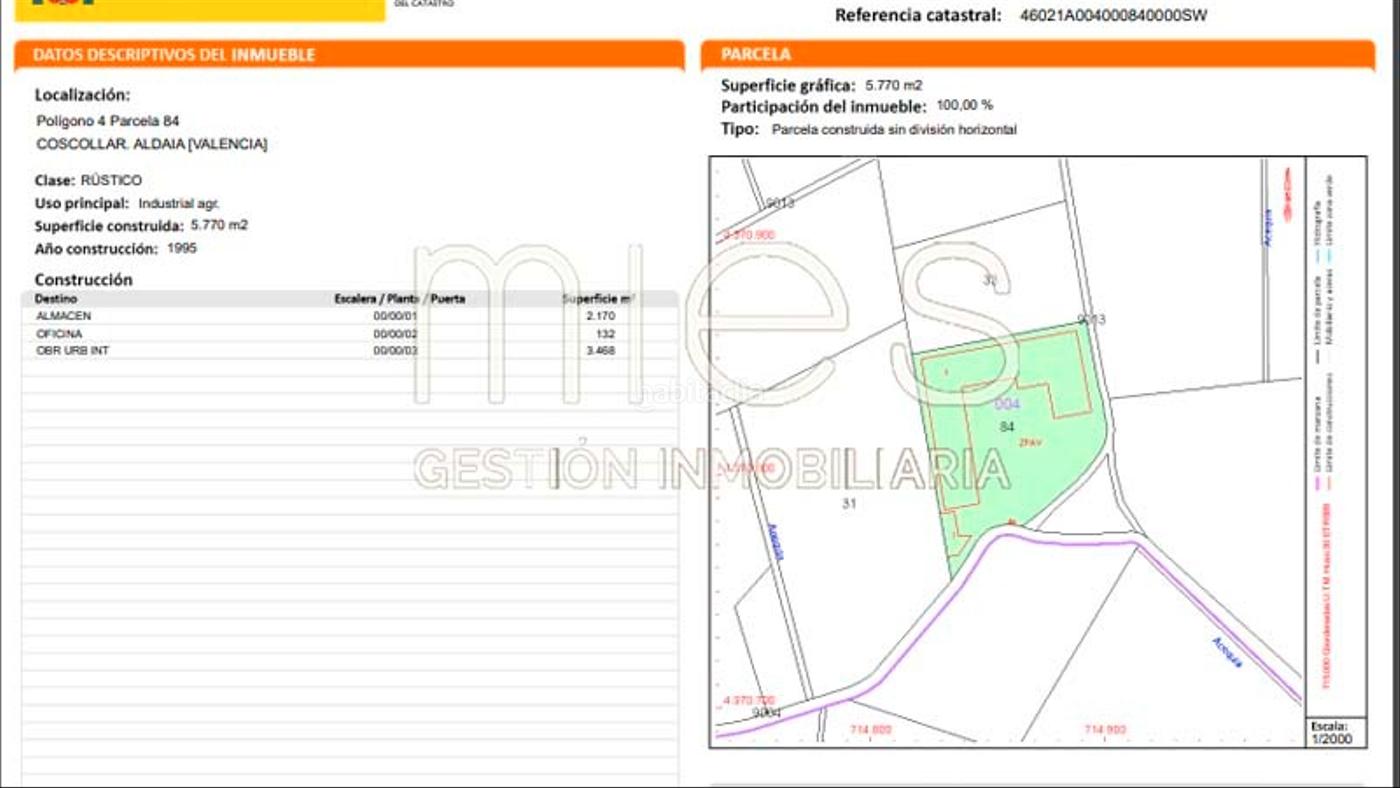This screenshot has width=1400, height=788.
Task: Click the cadastral reference number 46021A004000840000SW
Action: coord(1113,15)
